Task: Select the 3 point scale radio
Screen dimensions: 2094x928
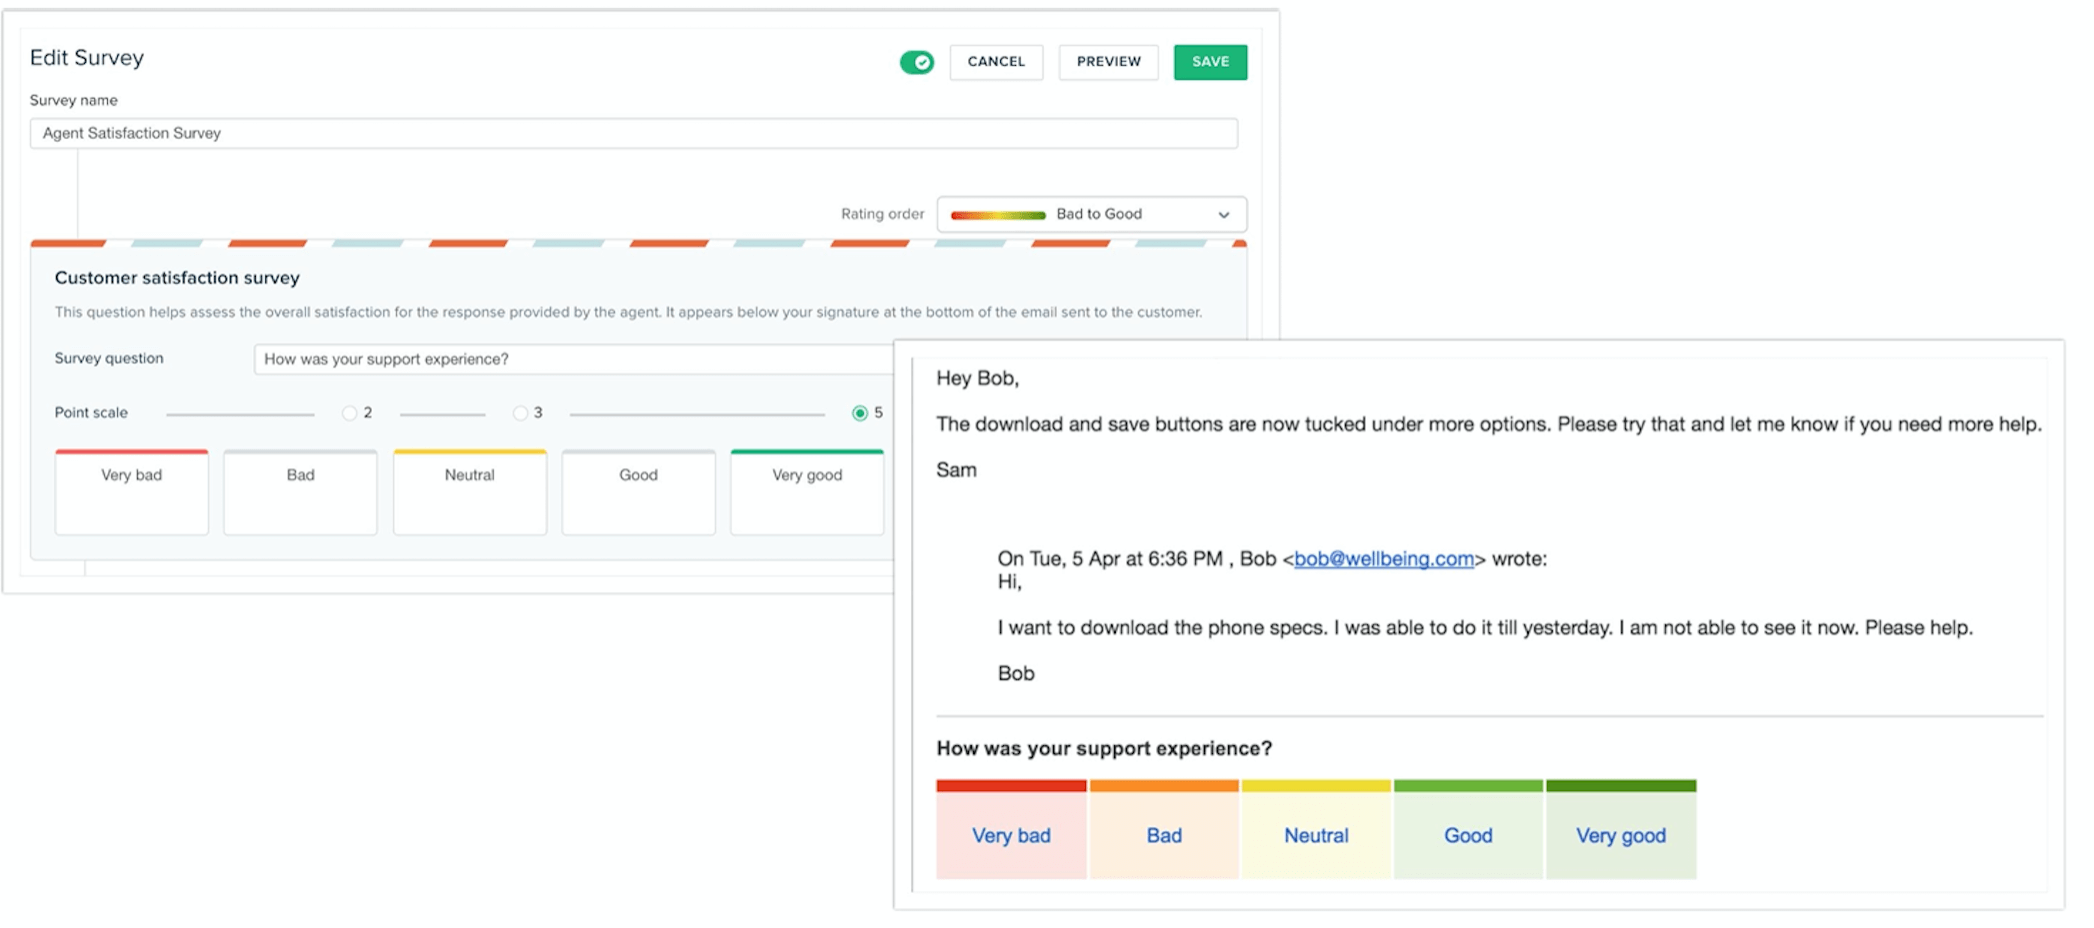Action: click(520, 413)
